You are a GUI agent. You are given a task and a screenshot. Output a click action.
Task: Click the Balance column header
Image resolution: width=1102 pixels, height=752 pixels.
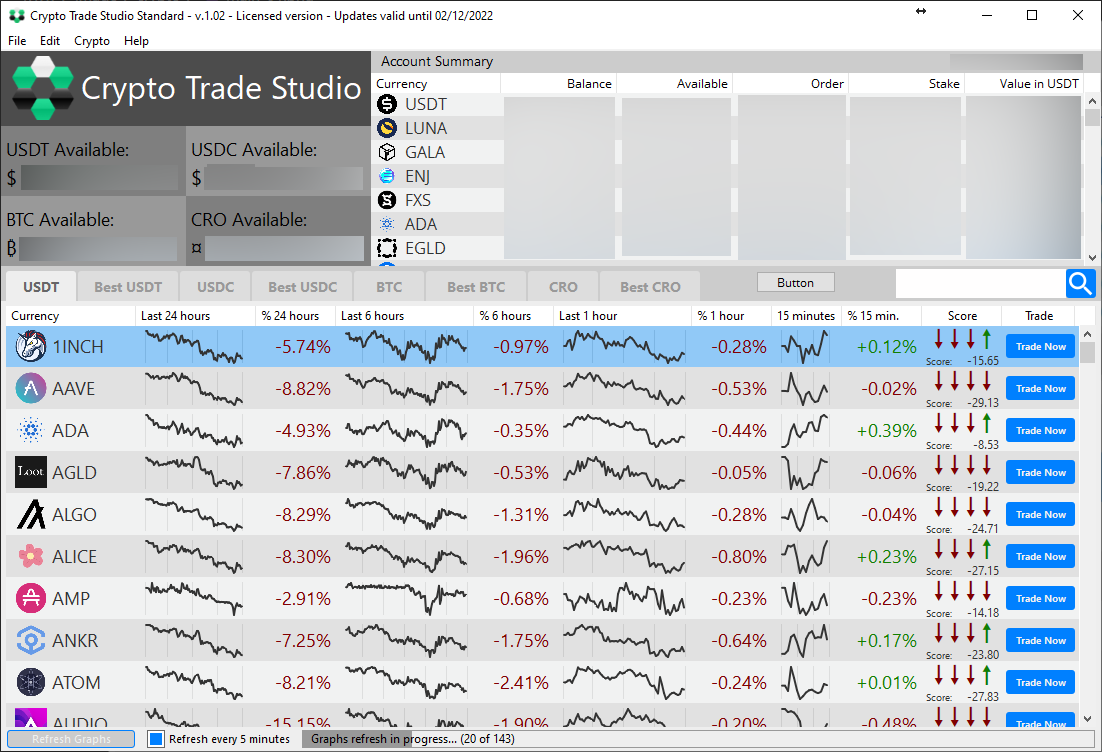(x=559, y=84)
